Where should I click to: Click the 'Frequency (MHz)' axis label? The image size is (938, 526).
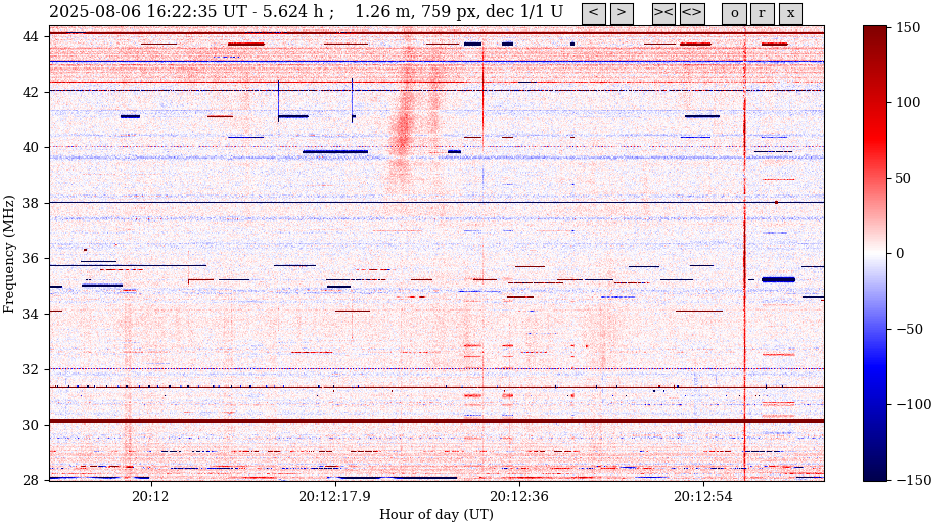(x=10, y=255)
